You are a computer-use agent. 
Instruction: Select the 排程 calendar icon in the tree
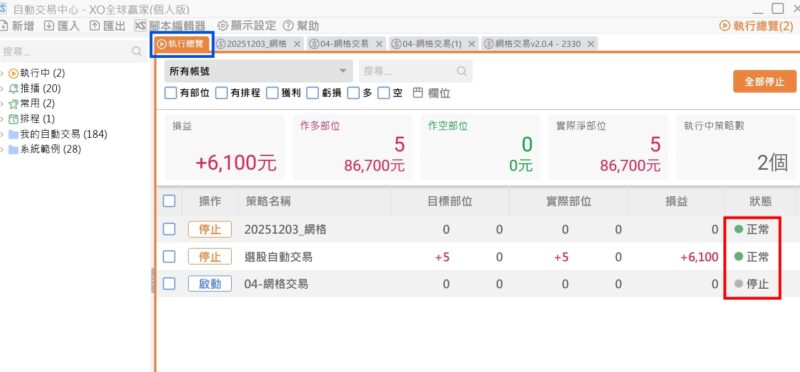tap(14, 119)
